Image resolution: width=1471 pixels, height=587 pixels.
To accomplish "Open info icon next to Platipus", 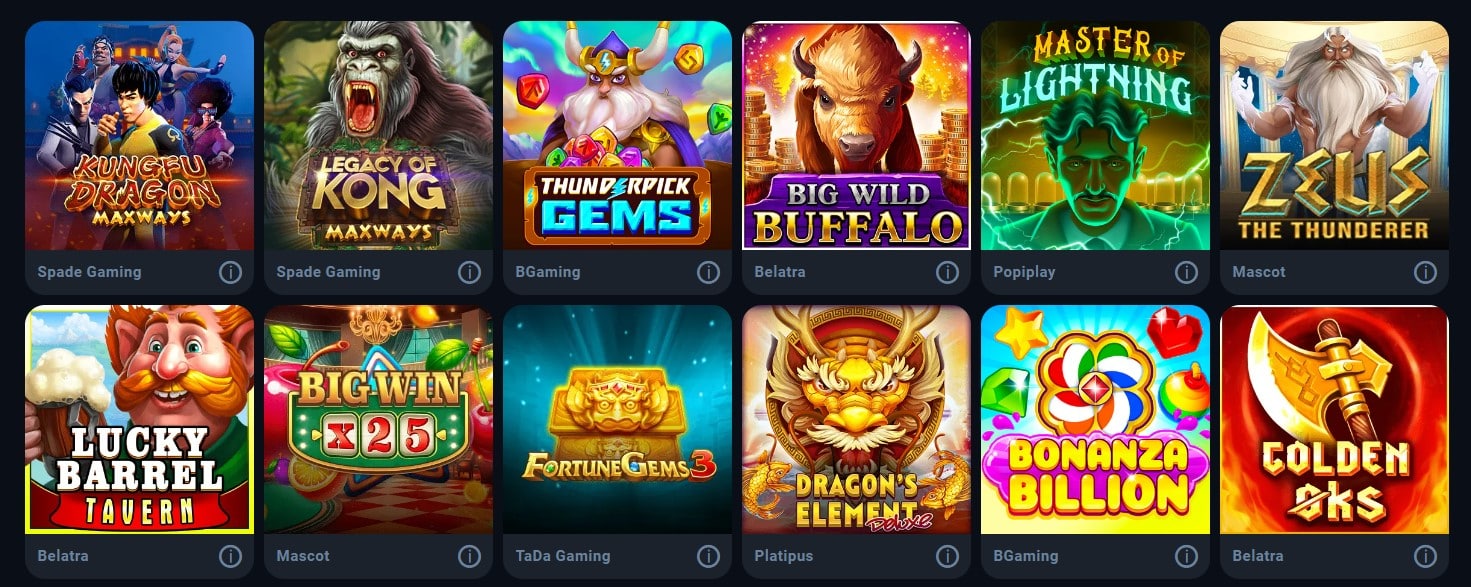I will [x=947, y=556].
